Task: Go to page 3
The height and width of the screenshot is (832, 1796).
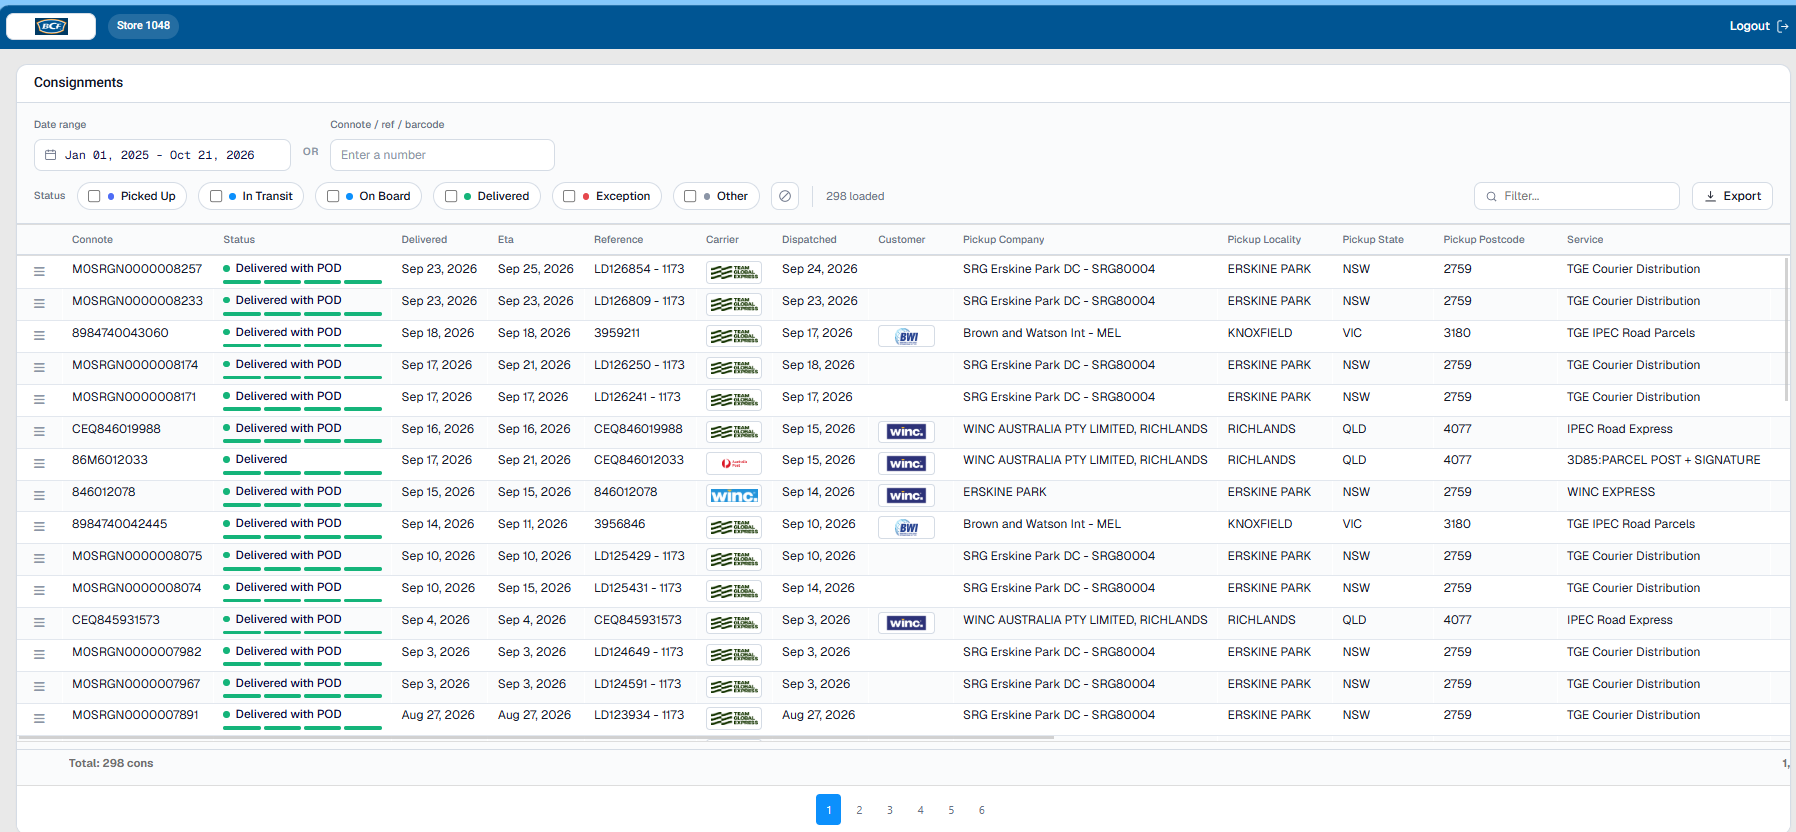Action: [889, 810]
